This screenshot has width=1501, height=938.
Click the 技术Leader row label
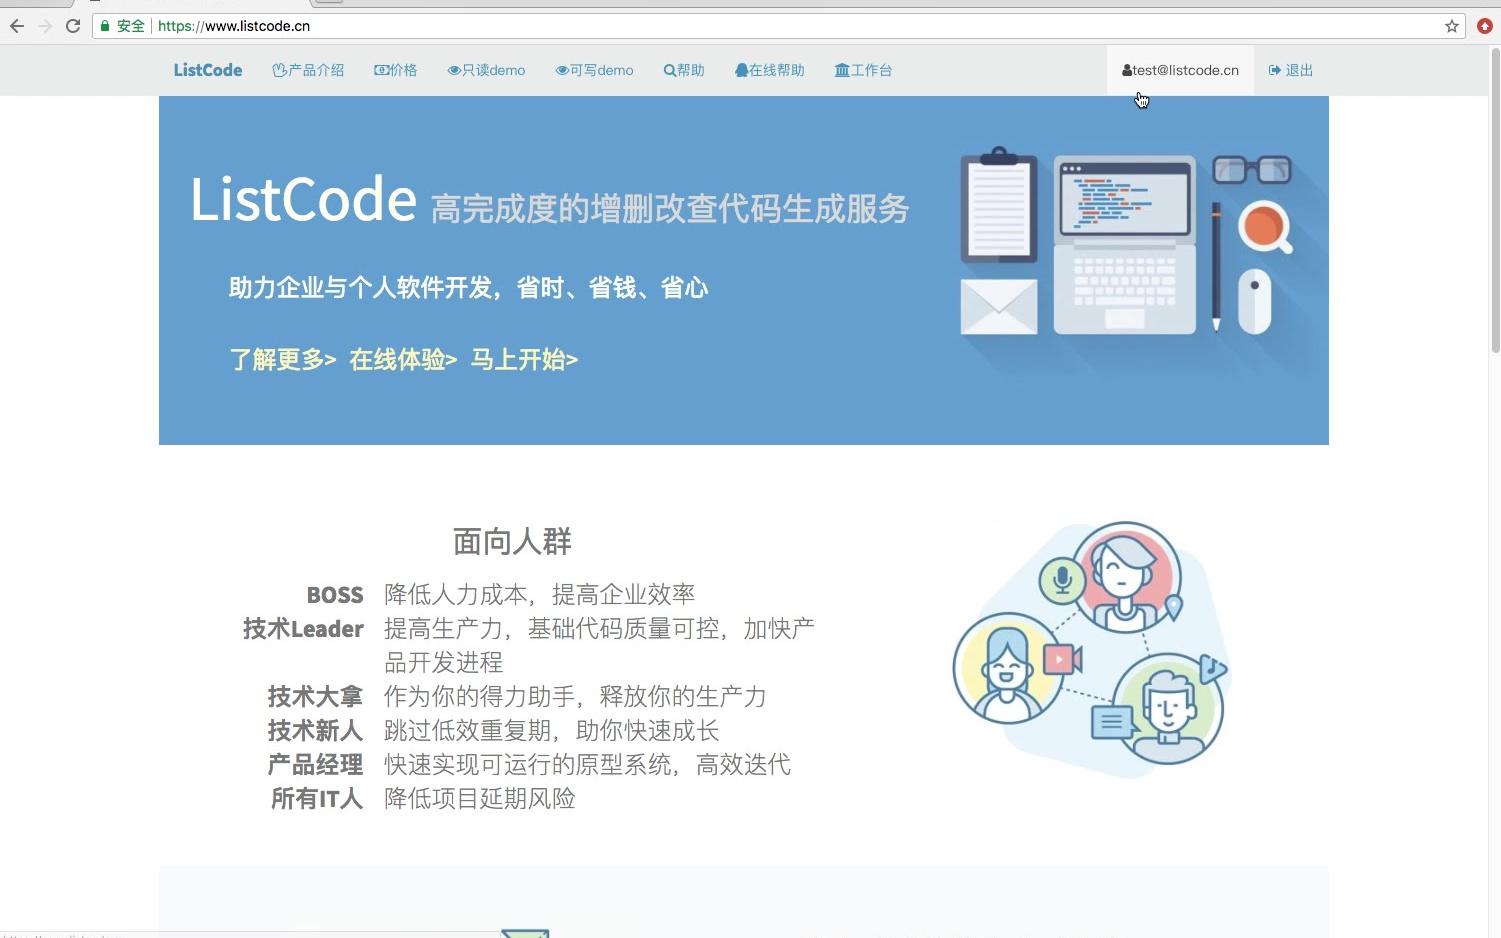[303, 629]
